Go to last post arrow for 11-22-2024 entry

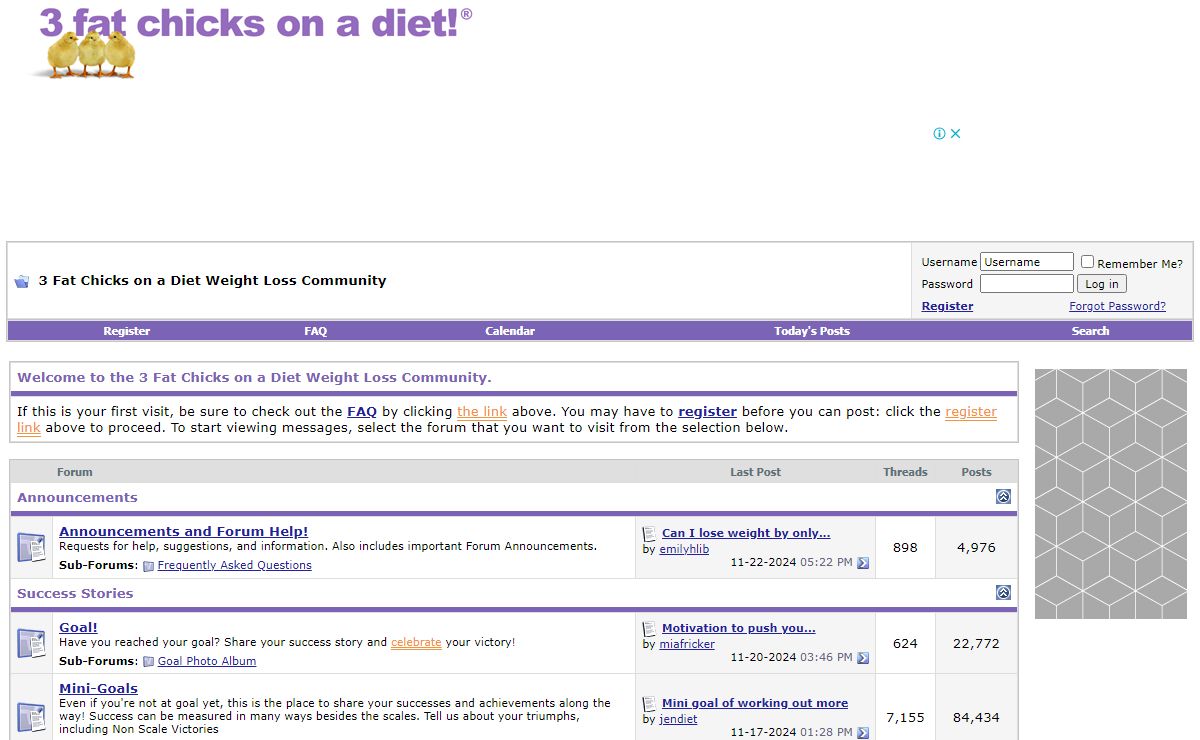pyautogui.click(x=863, y=563)
